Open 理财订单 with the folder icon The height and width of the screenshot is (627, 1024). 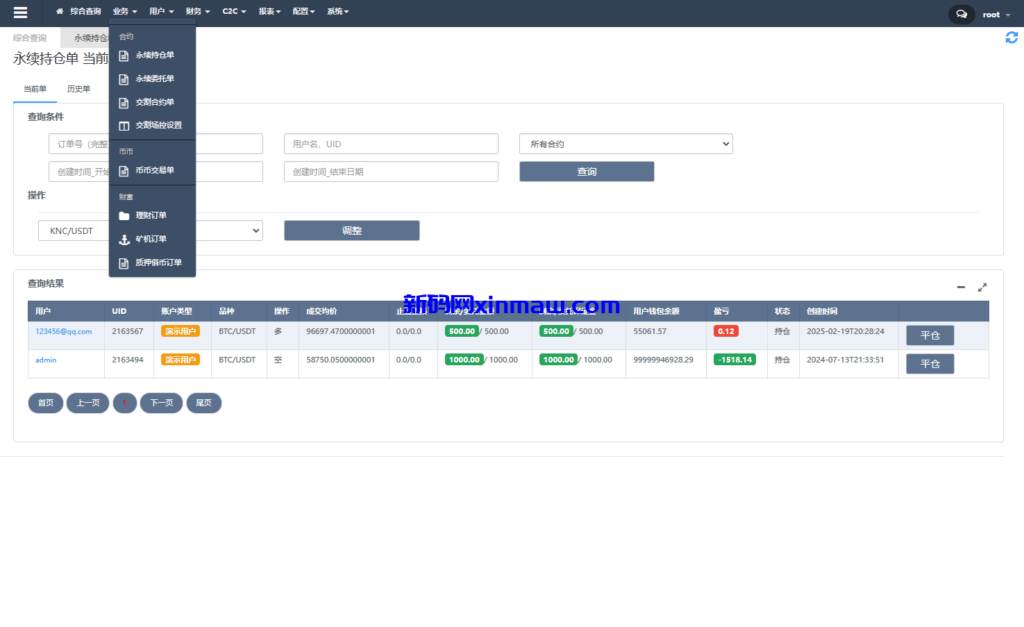pos(152,215)
